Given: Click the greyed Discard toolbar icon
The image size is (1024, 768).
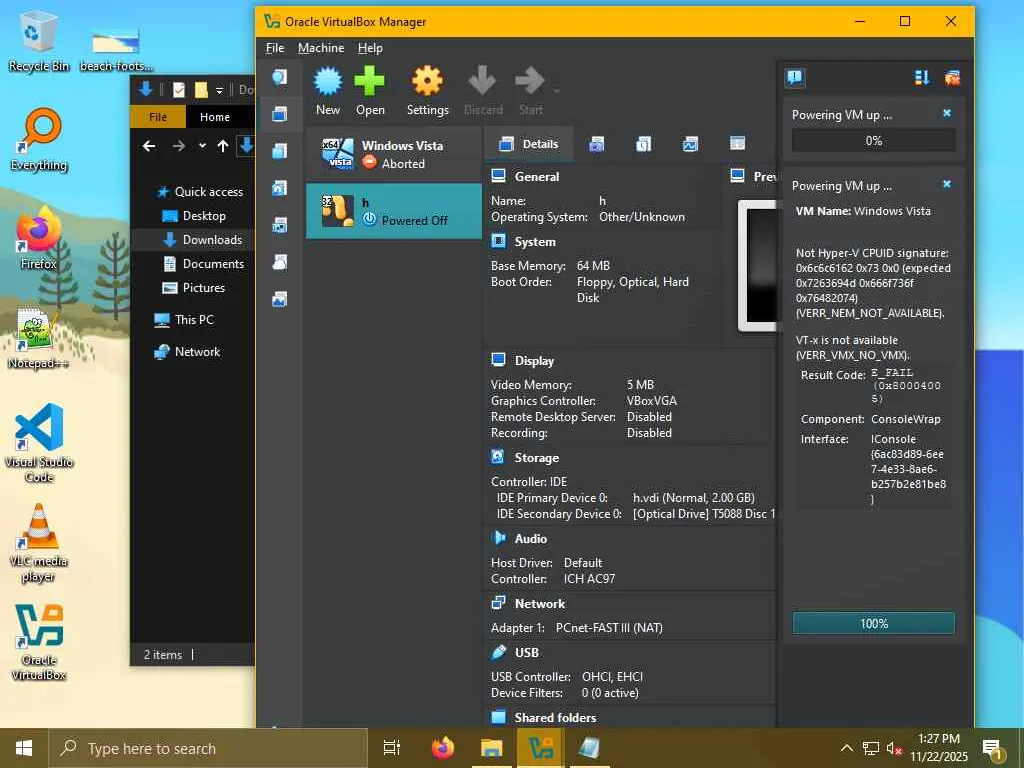Looking at the screenshot, I should coord(483,90).
